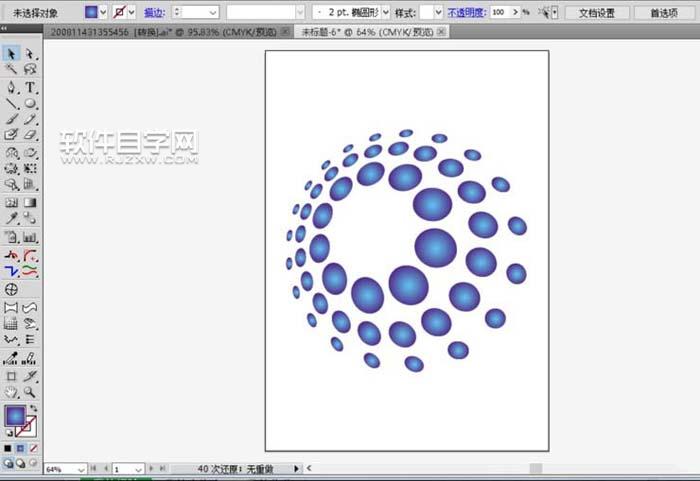The height and width of the screenshot is (481, 700).
Task: Choose the Magic Wand tool
Action: click(12, 70)
